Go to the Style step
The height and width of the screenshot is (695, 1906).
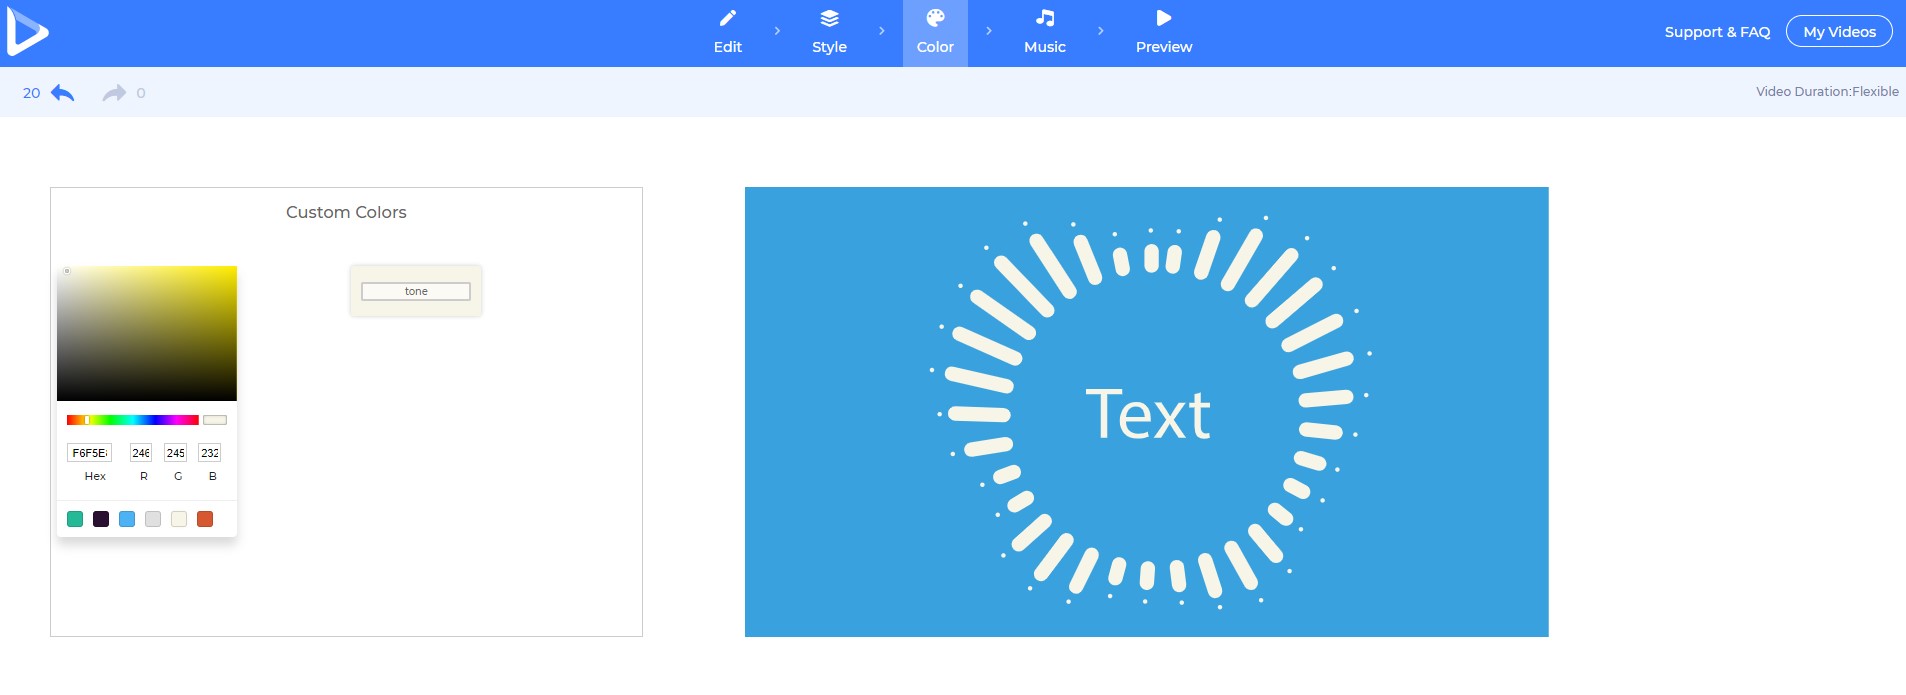pyautogui.click(x=829, y=32)
